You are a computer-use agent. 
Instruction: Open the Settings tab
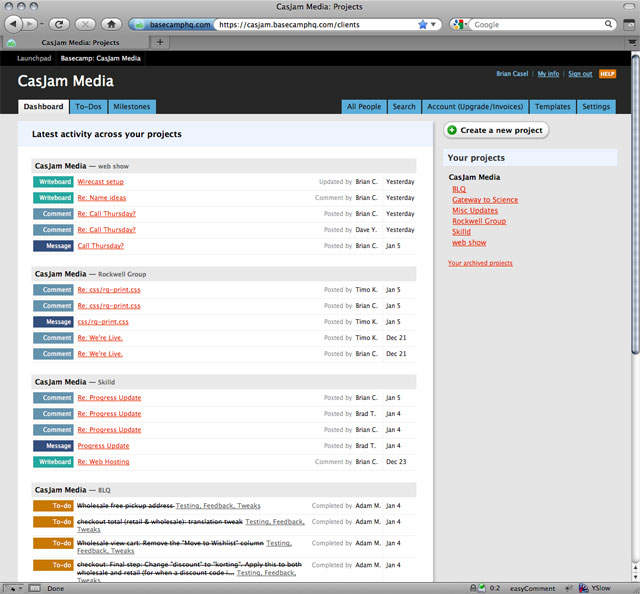click(x=596, y=107)
